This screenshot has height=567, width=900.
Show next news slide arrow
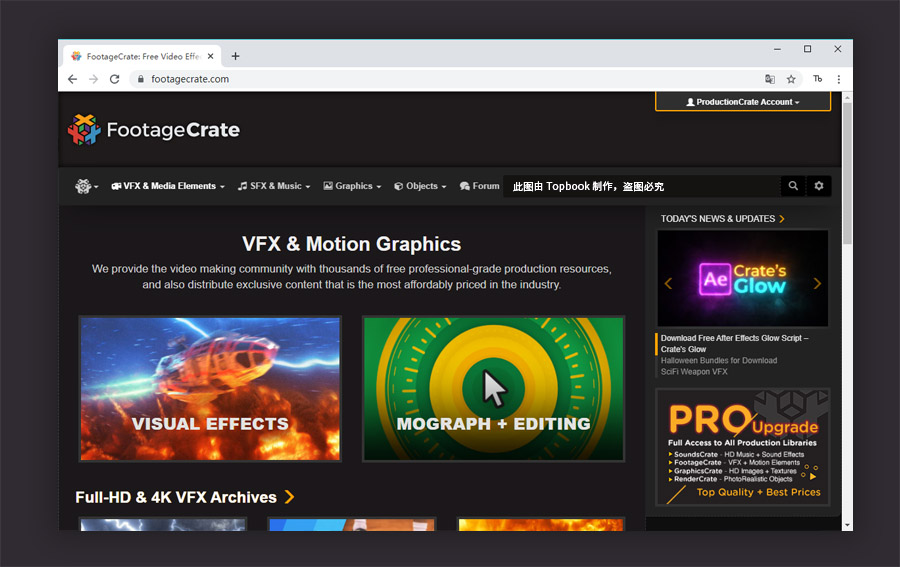(x=817, y=284)
